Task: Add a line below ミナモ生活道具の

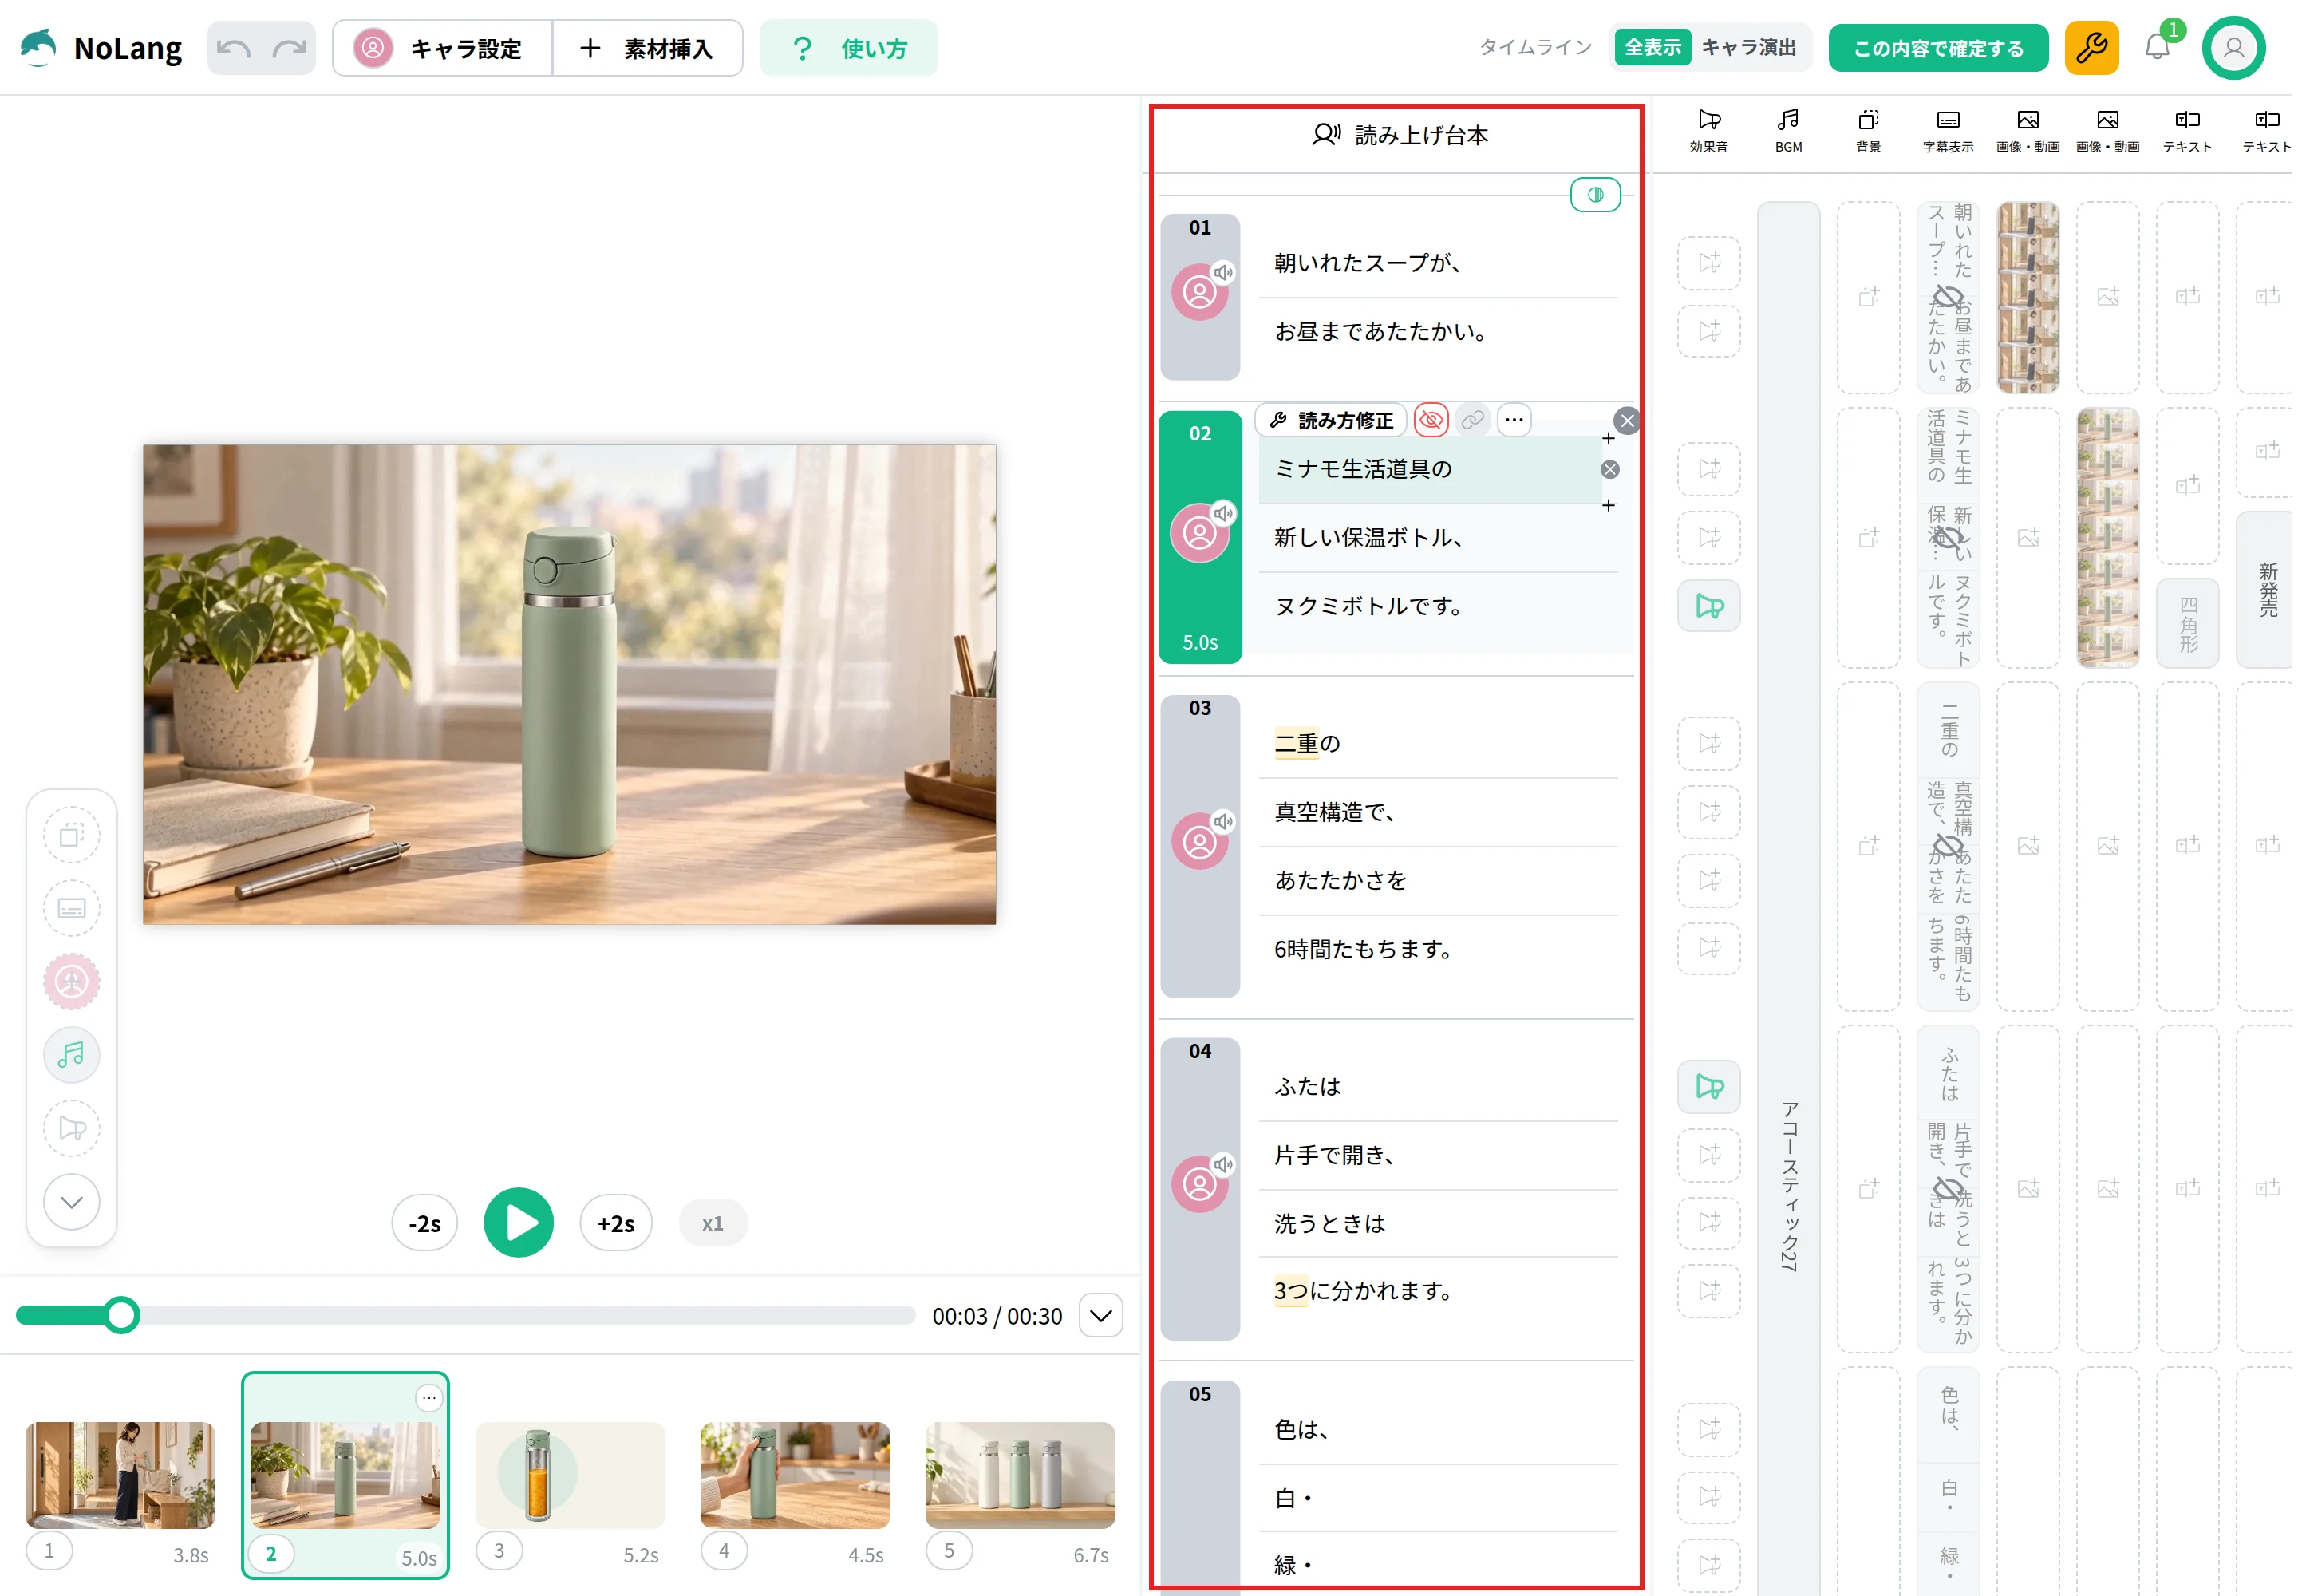Action: pyautogui.click(x=1608, y=506)
